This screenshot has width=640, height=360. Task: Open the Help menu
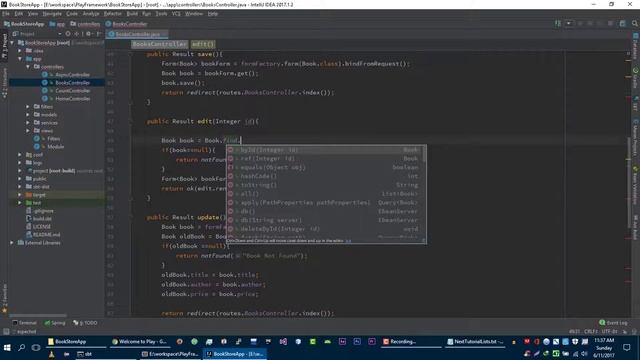pyautogui.click(x=213, y=13)
